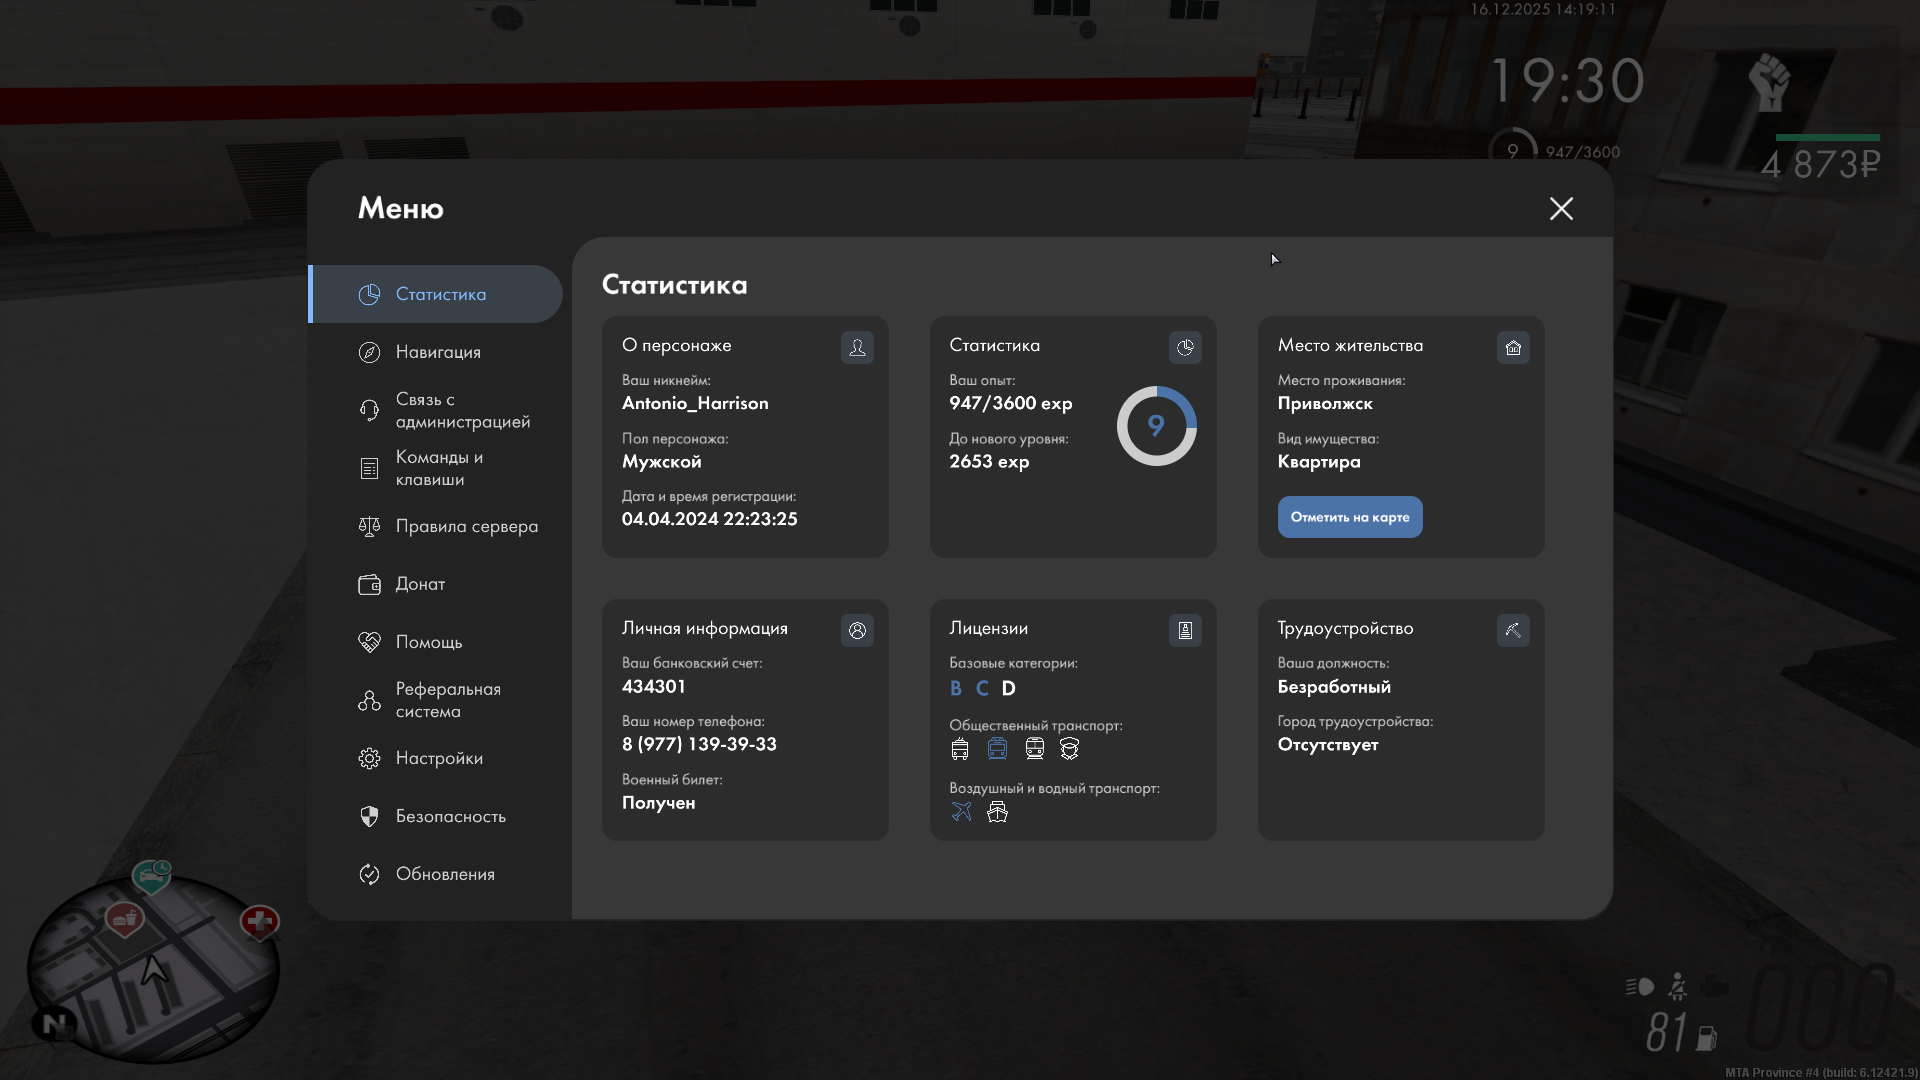1920x1080 pixels.
Task: Close the Меню window with X
Action: [1561, 208]
